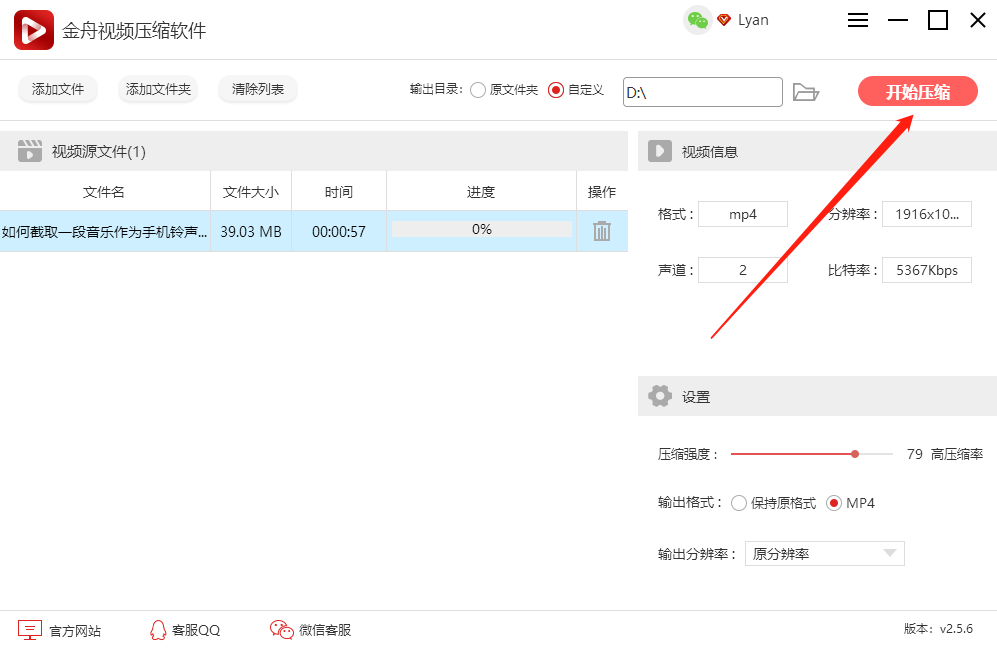
Task: Click the 格式 field showing mp4
Action: [743, 214]
